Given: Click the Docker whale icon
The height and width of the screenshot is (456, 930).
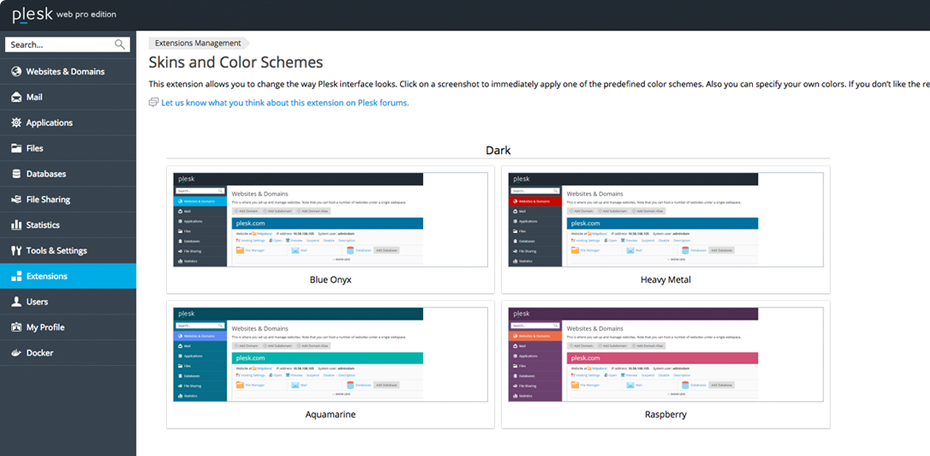Looking at the screenshot, I should point(17,353).
